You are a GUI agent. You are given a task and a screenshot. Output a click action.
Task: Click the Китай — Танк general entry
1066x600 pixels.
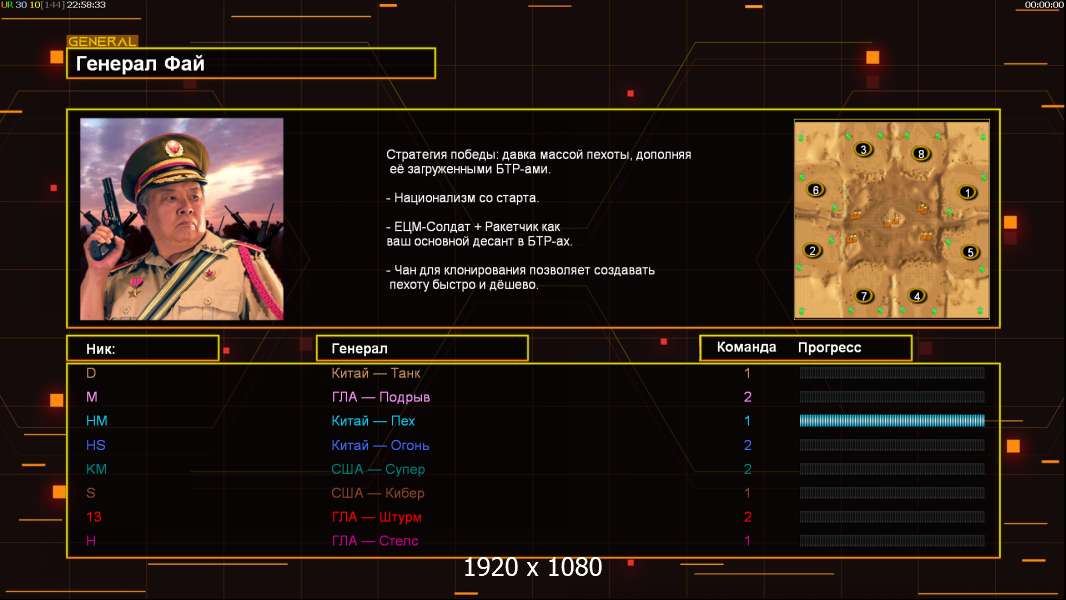click(376, 373)
